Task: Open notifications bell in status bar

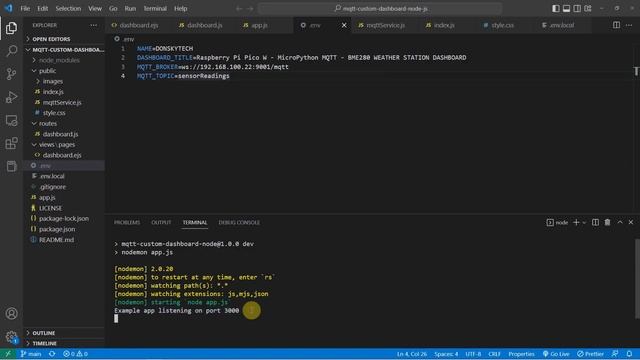Action: (629, 354)
